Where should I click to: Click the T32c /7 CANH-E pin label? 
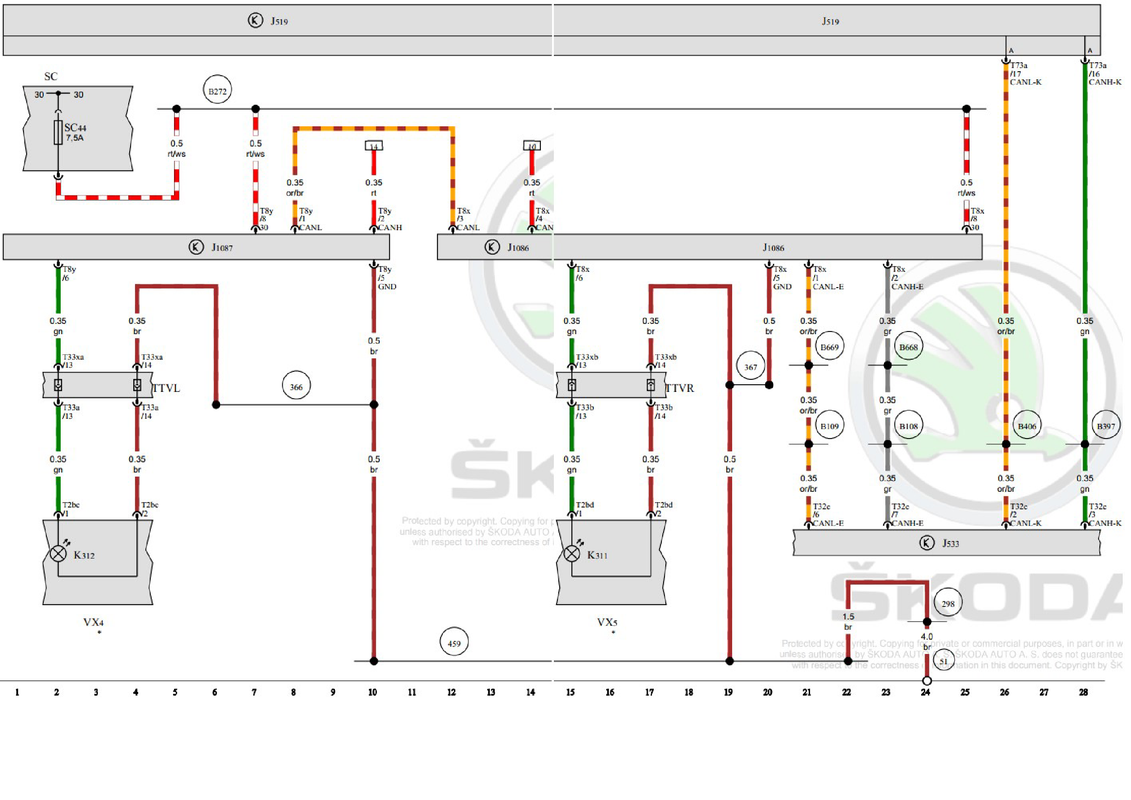click(x=907, y=515)
